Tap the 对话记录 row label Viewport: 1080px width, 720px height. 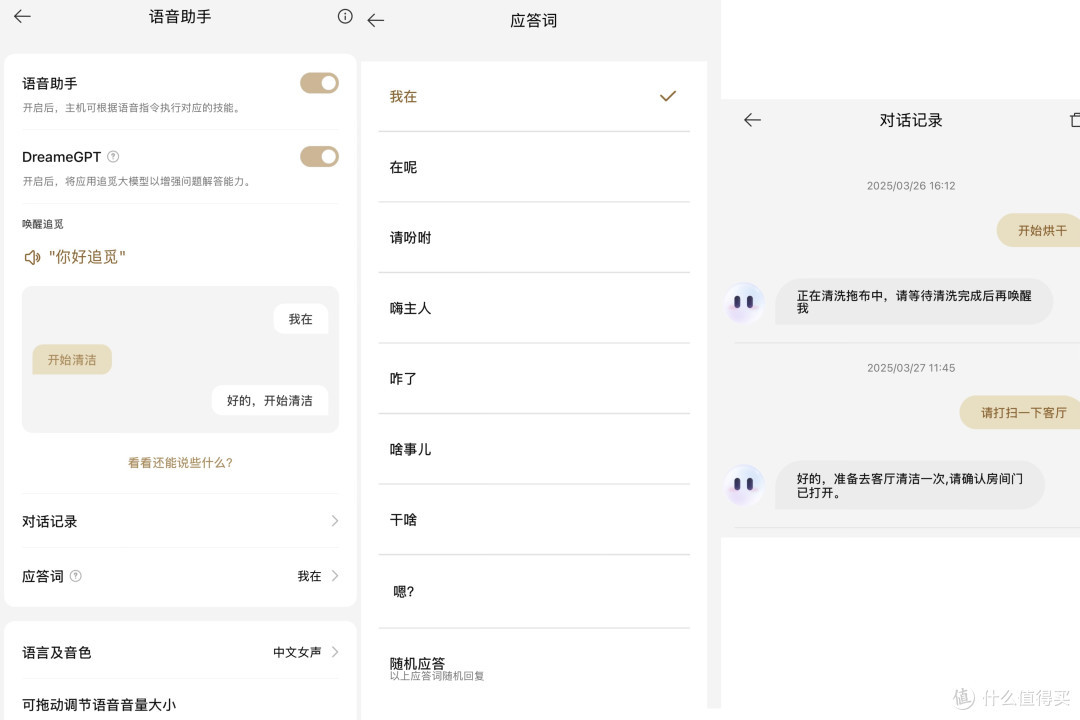pos(50,522)
